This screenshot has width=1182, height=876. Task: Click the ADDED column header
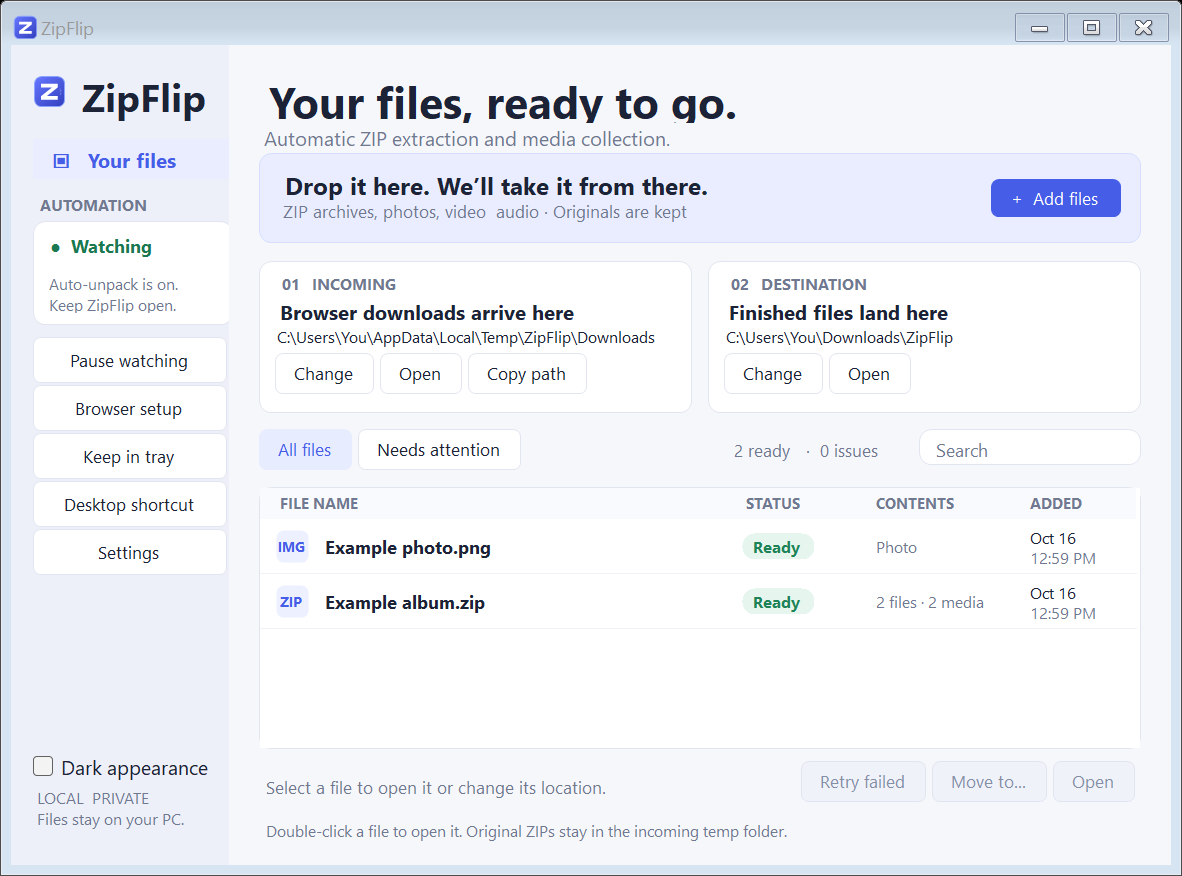(1055, 504)
